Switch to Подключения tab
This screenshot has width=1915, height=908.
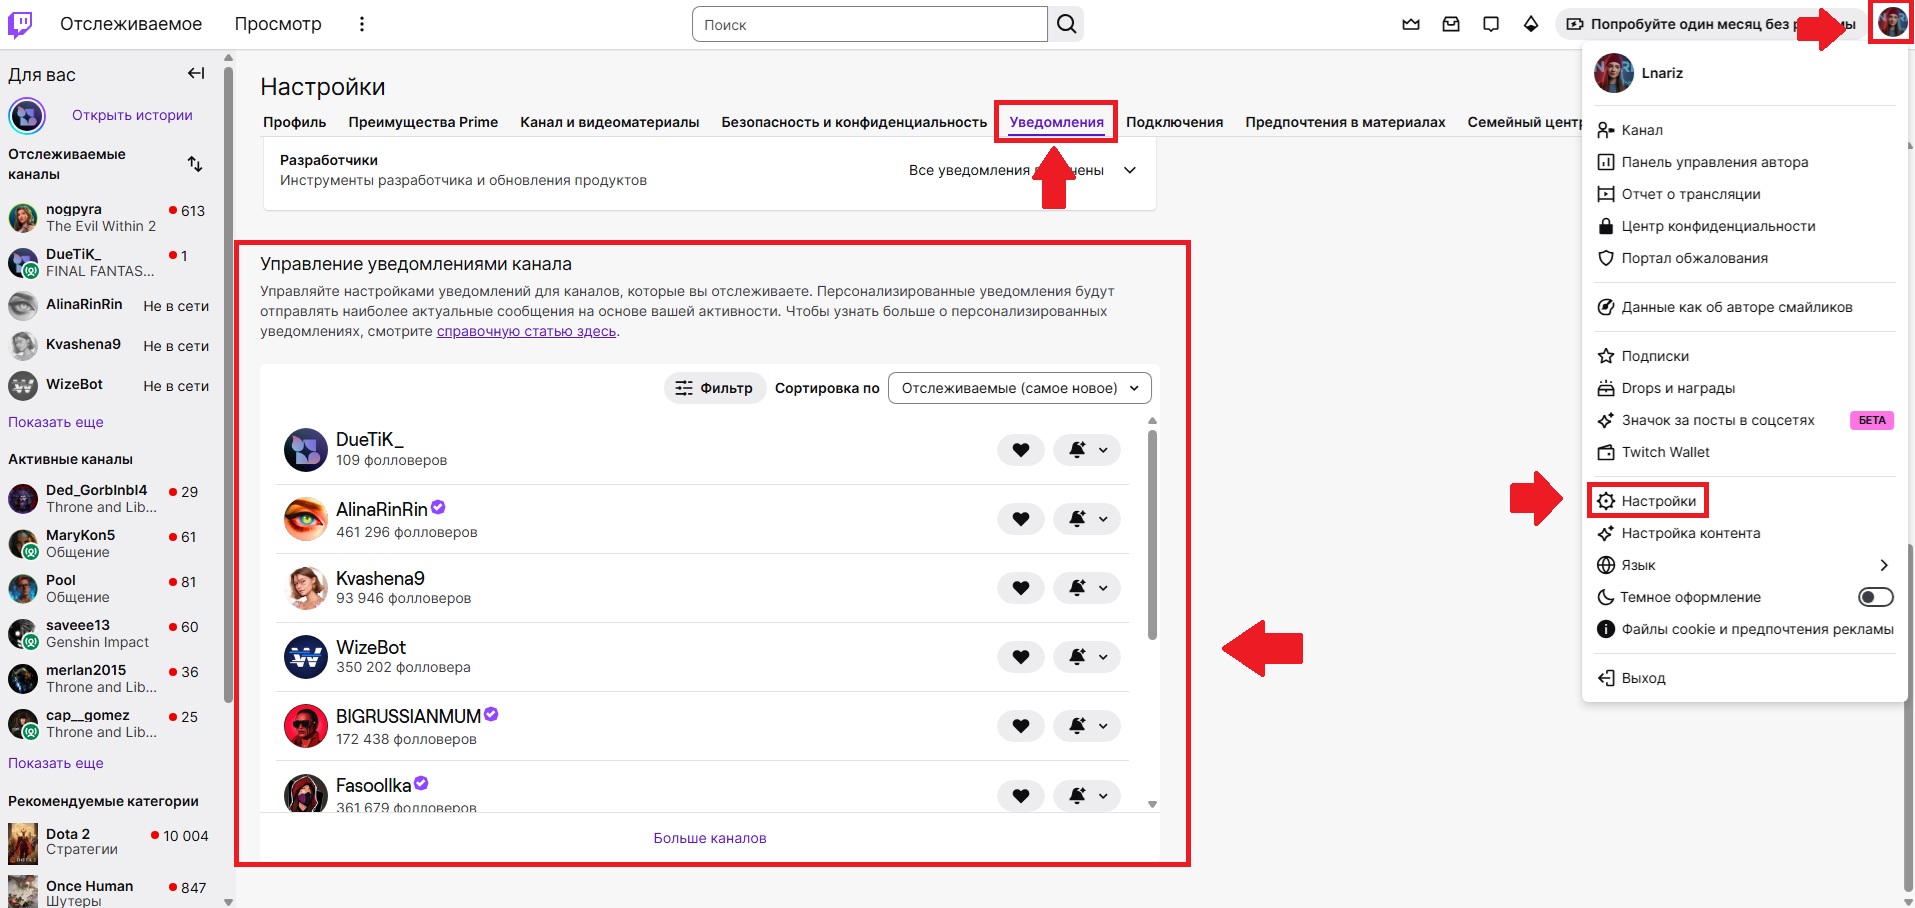coord(1174,122)
